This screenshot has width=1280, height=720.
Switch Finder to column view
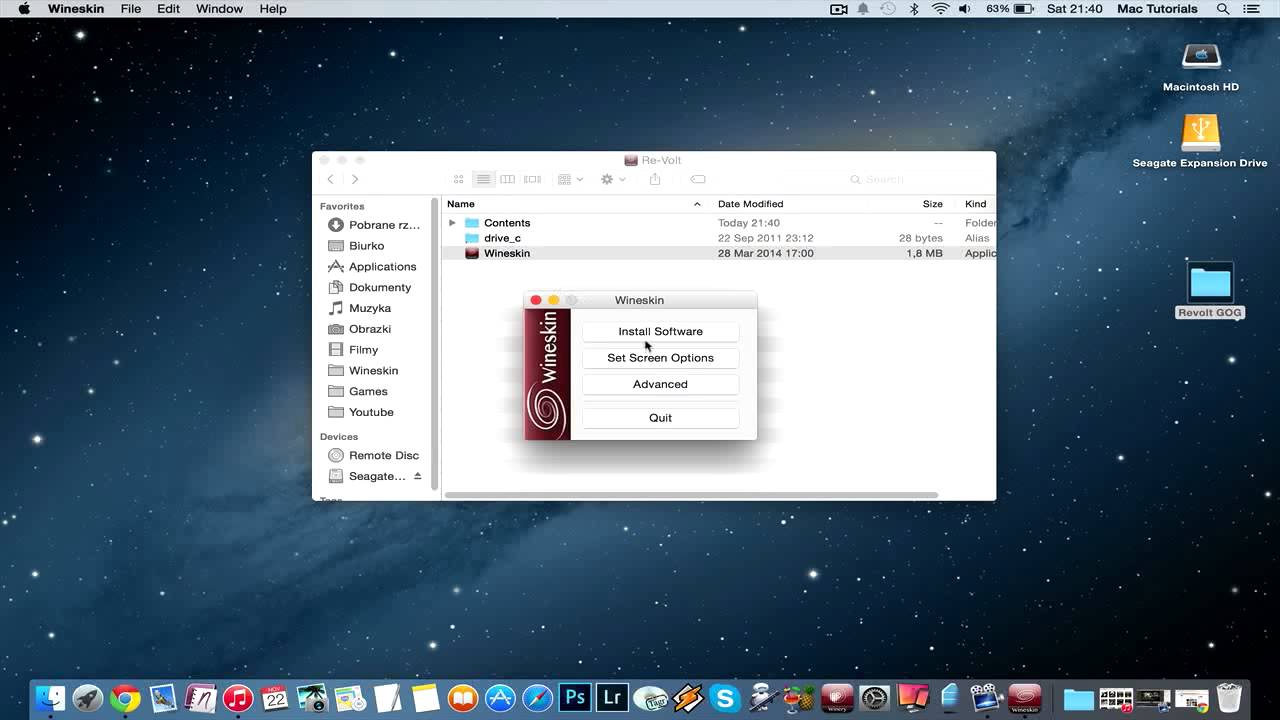[x=507, y=179]
